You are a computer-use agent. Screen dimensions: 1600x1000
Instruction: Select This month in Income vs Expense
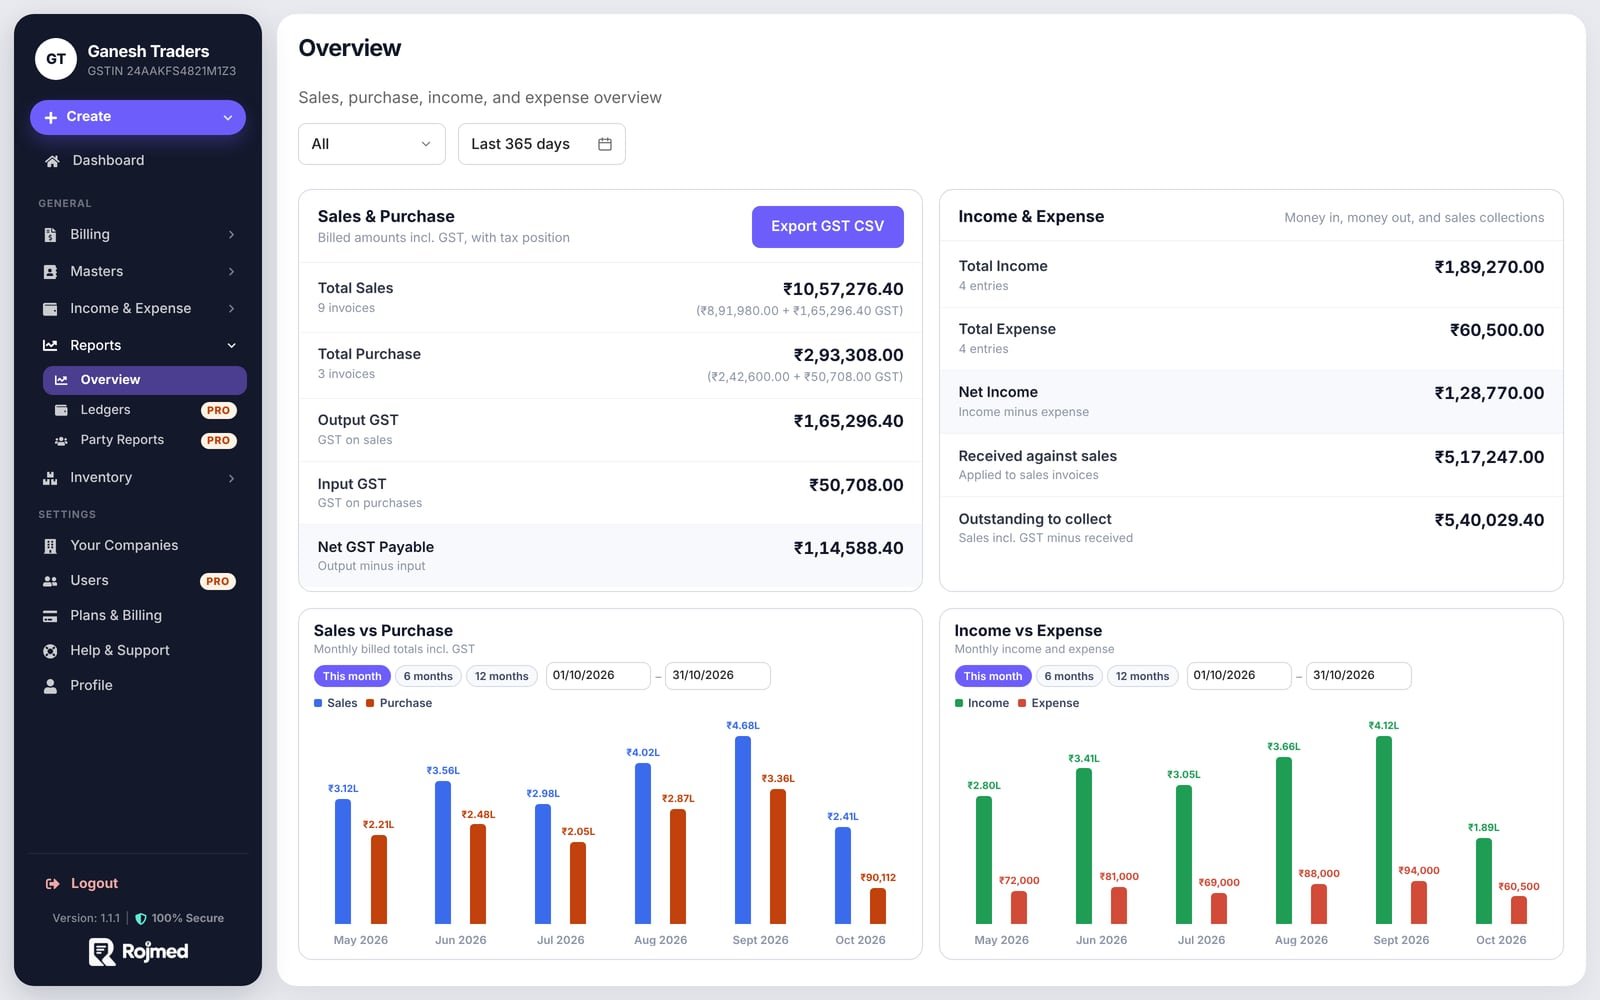[x=993, y=676]
